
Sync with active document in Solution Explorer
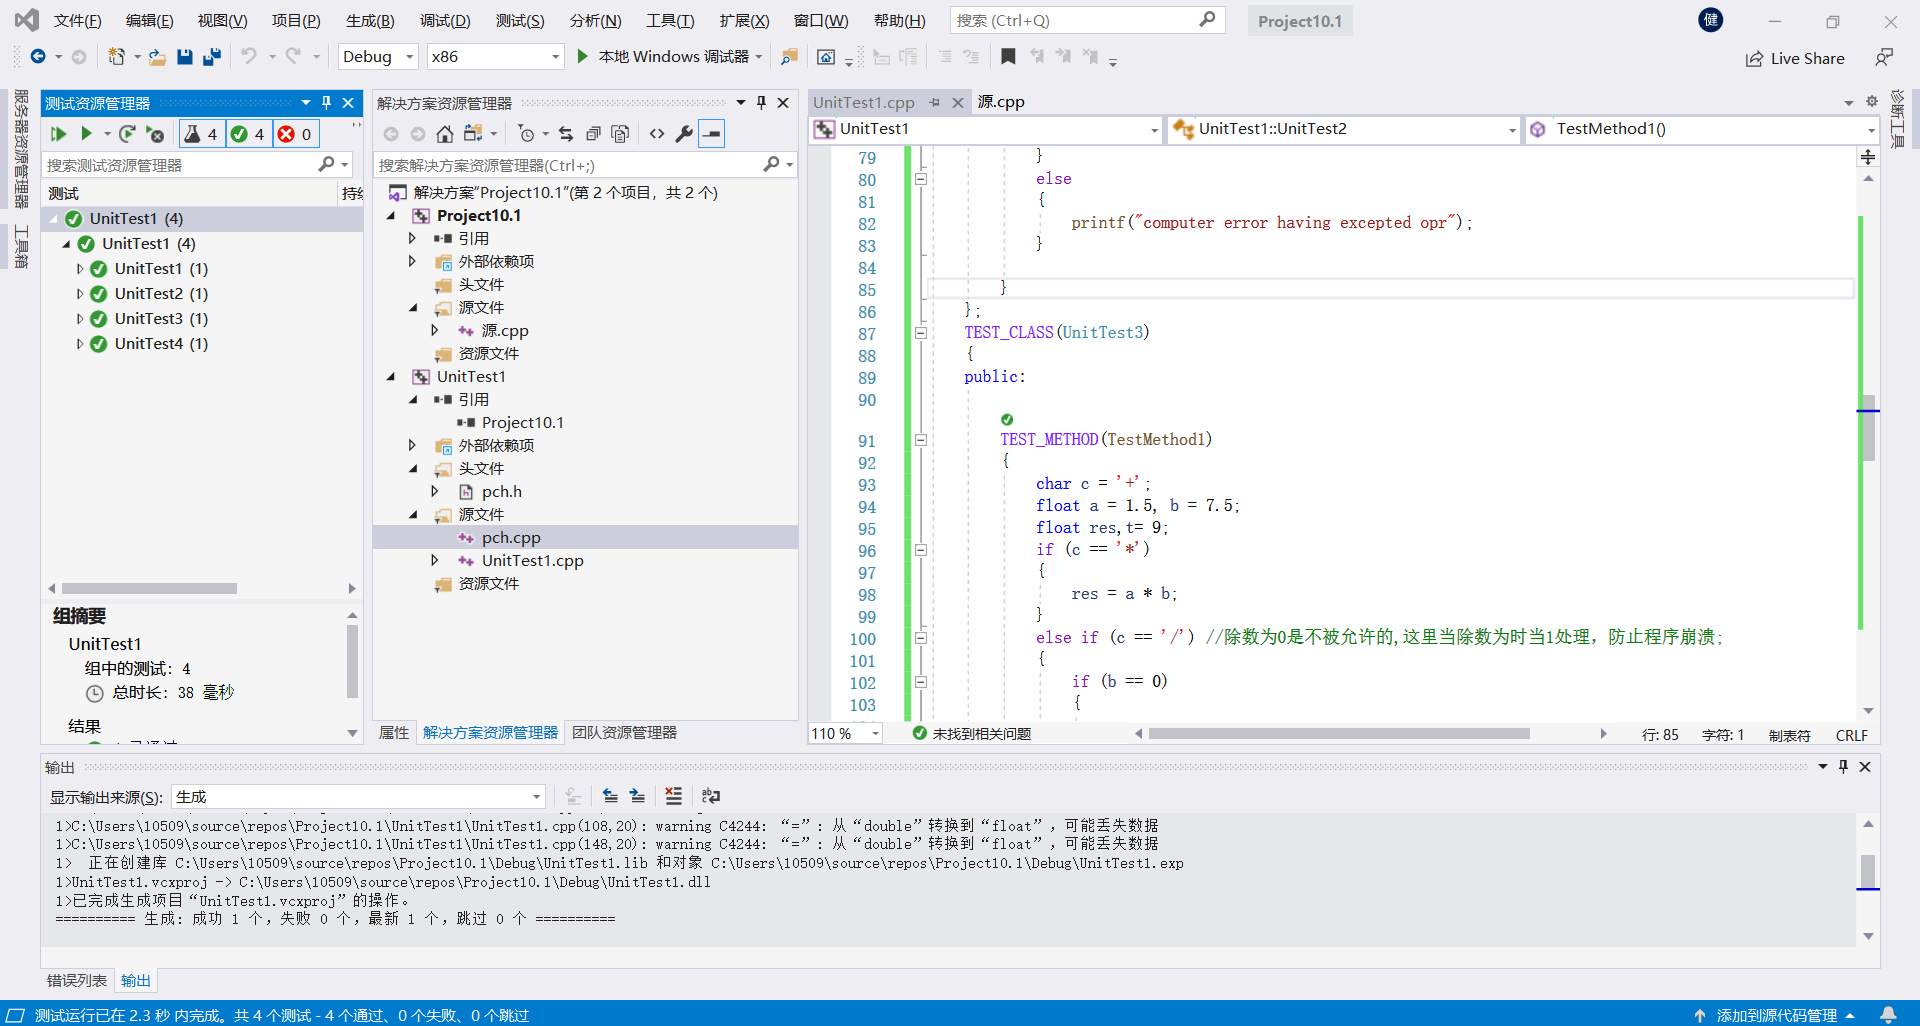click(566, 134)
